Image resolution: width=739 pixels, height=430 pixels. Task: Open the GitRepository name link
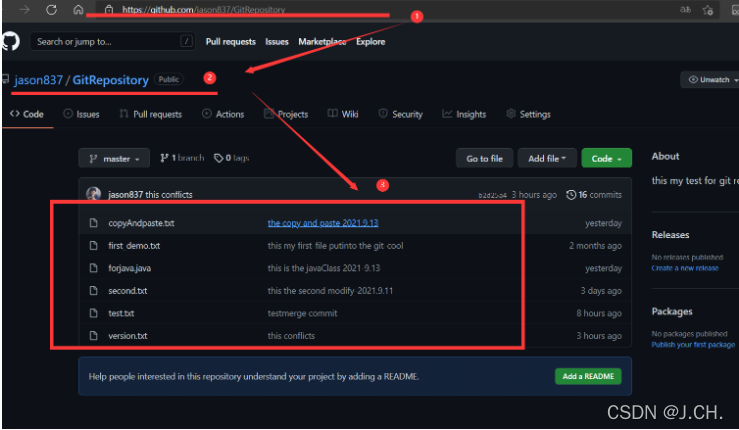click(110, 80)
